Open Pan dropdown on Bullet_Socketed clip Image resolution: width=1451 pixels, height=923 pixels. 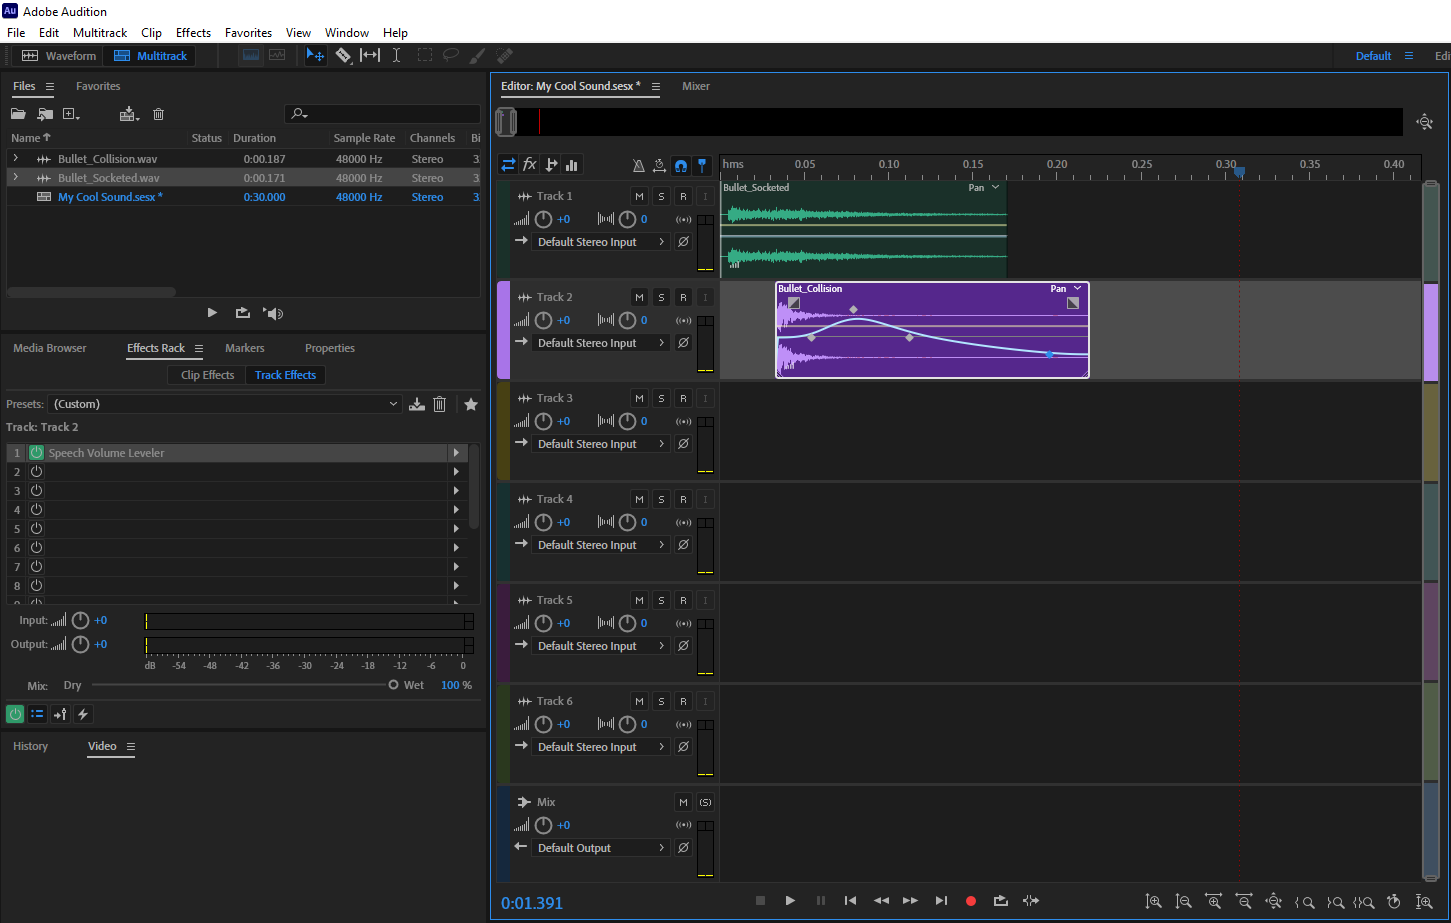coord(984,187)
